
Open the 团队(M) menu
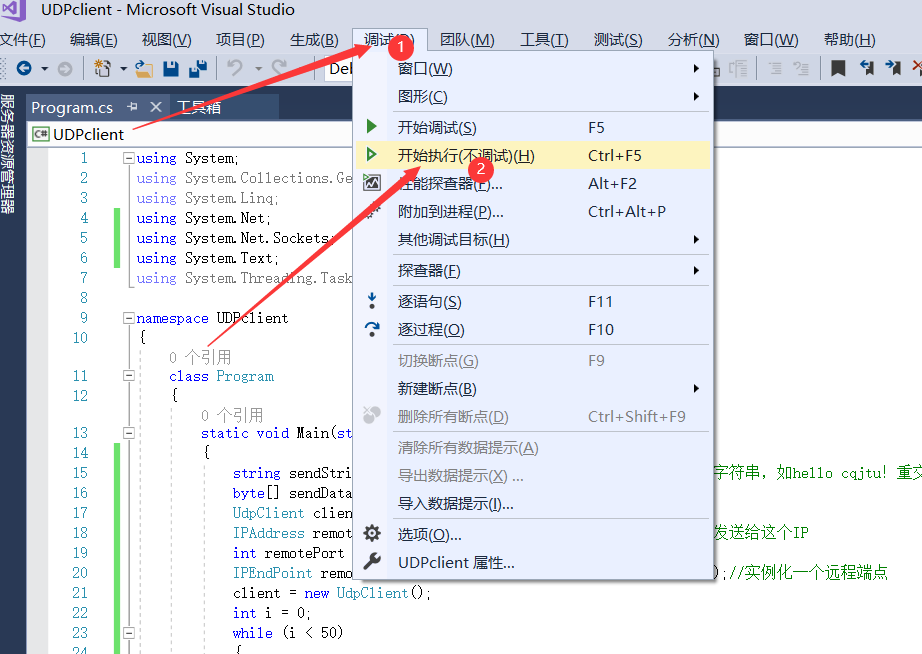tap(467, 40)
